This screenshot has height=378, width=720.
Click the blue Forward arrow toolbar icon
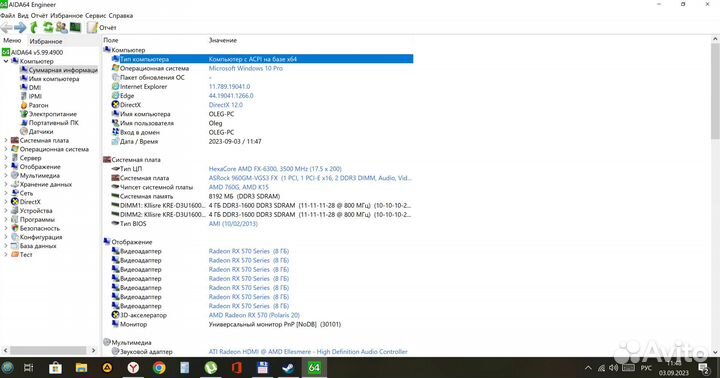click(x=20, y=28)
